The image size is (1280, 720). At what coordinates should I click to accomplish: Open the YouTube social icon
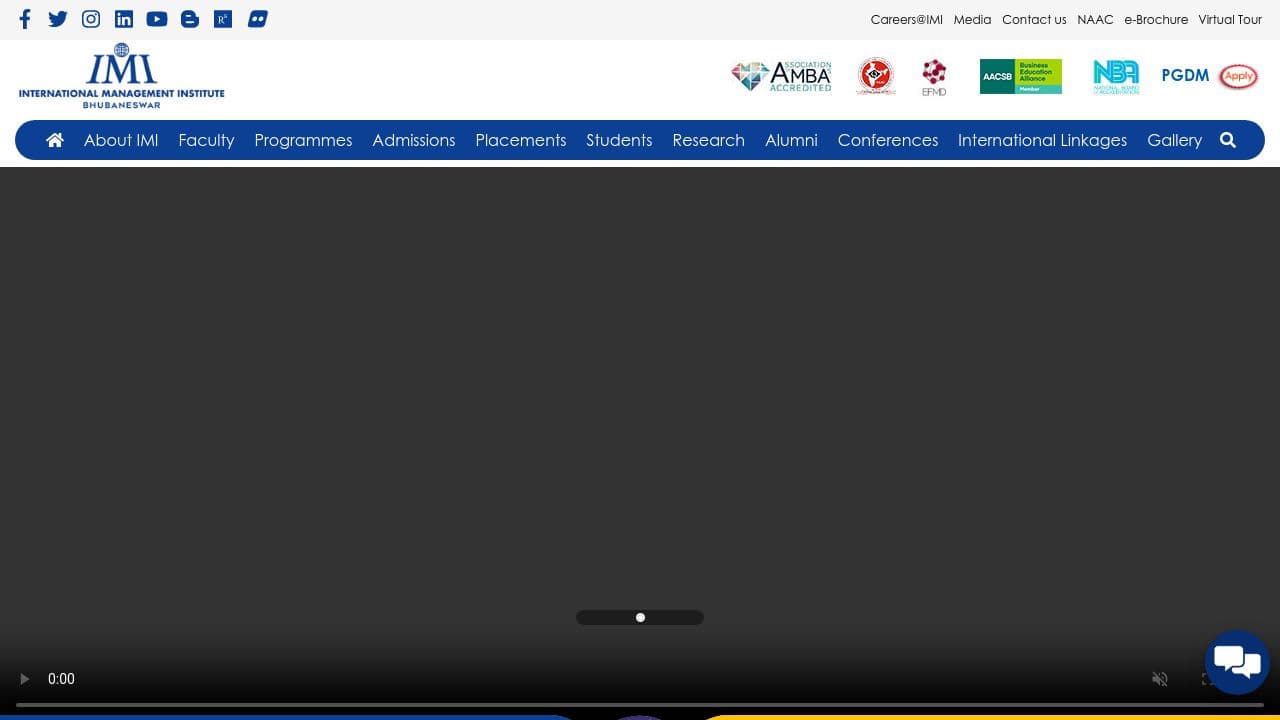coord(157,19)
